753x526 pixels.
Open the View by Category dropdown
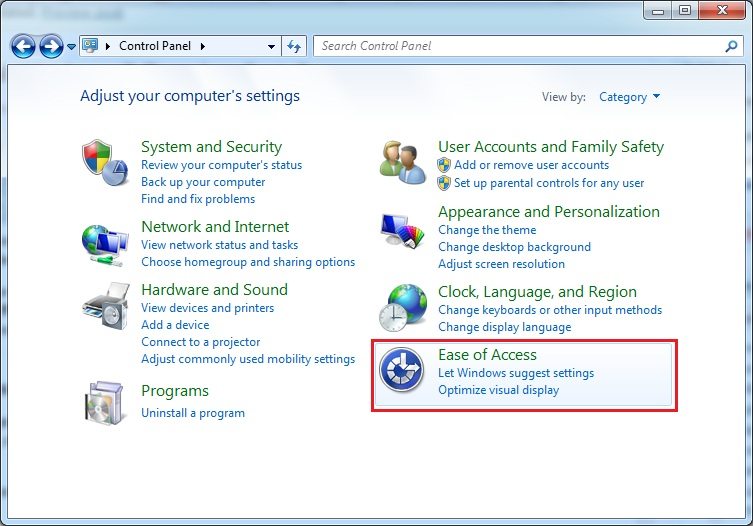click(x=630, y=97)
